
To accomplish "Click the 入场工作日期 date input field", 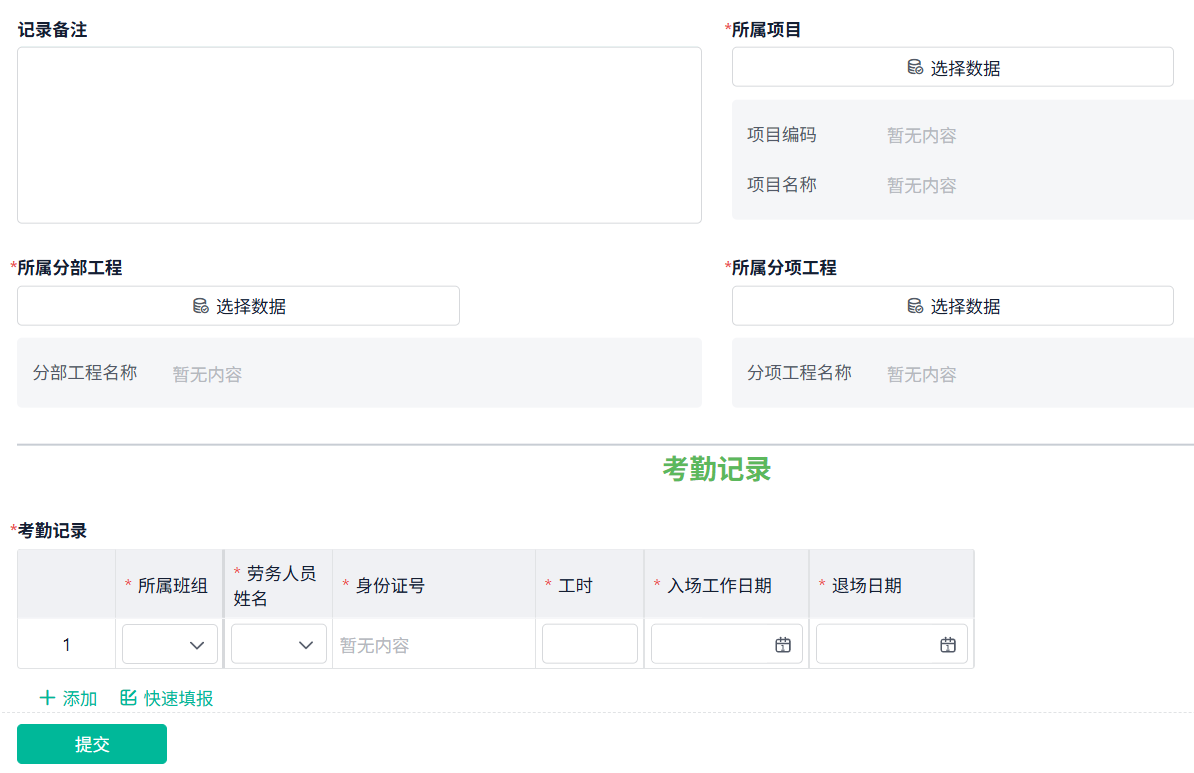I will [x=712, y=645].
